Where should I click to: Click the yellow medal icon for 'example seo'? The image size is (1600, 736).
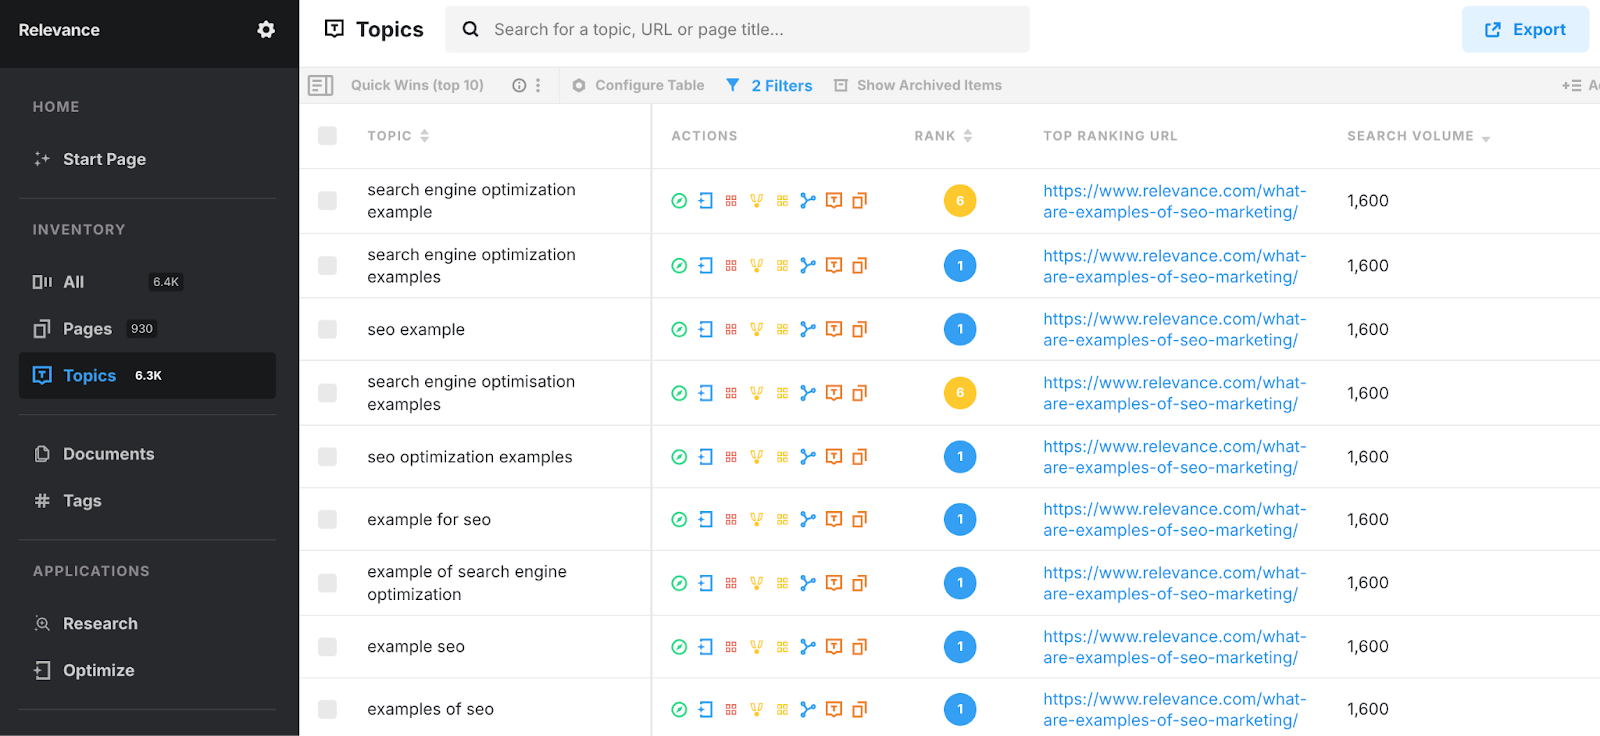(757, 647)
